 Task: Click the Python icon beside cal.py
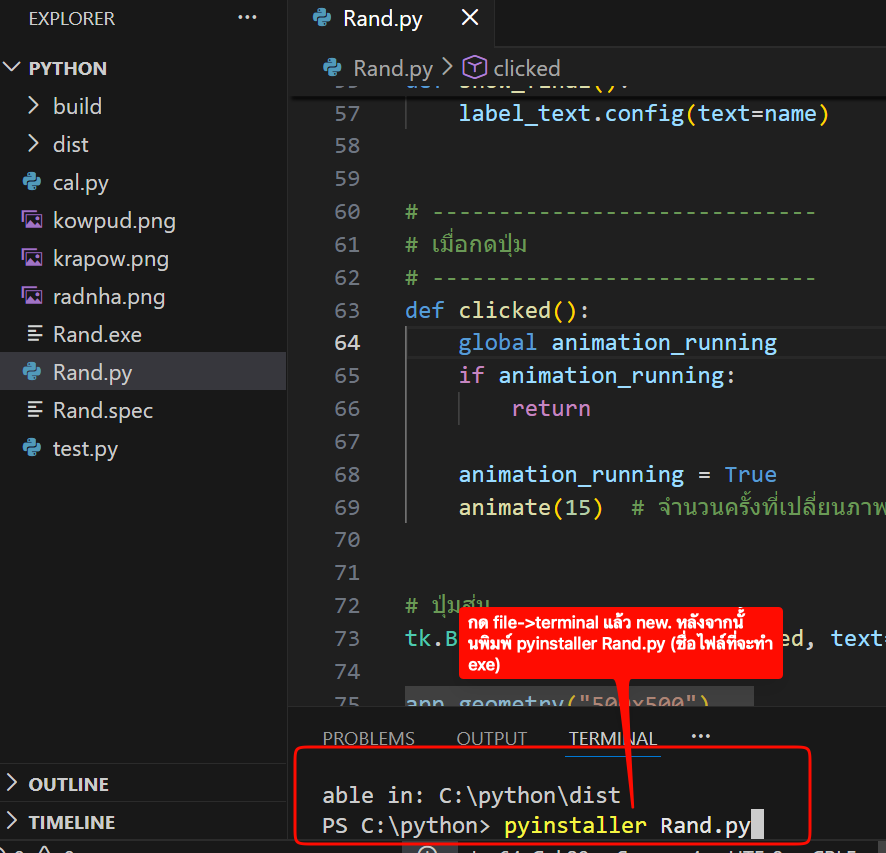point(33,183)
